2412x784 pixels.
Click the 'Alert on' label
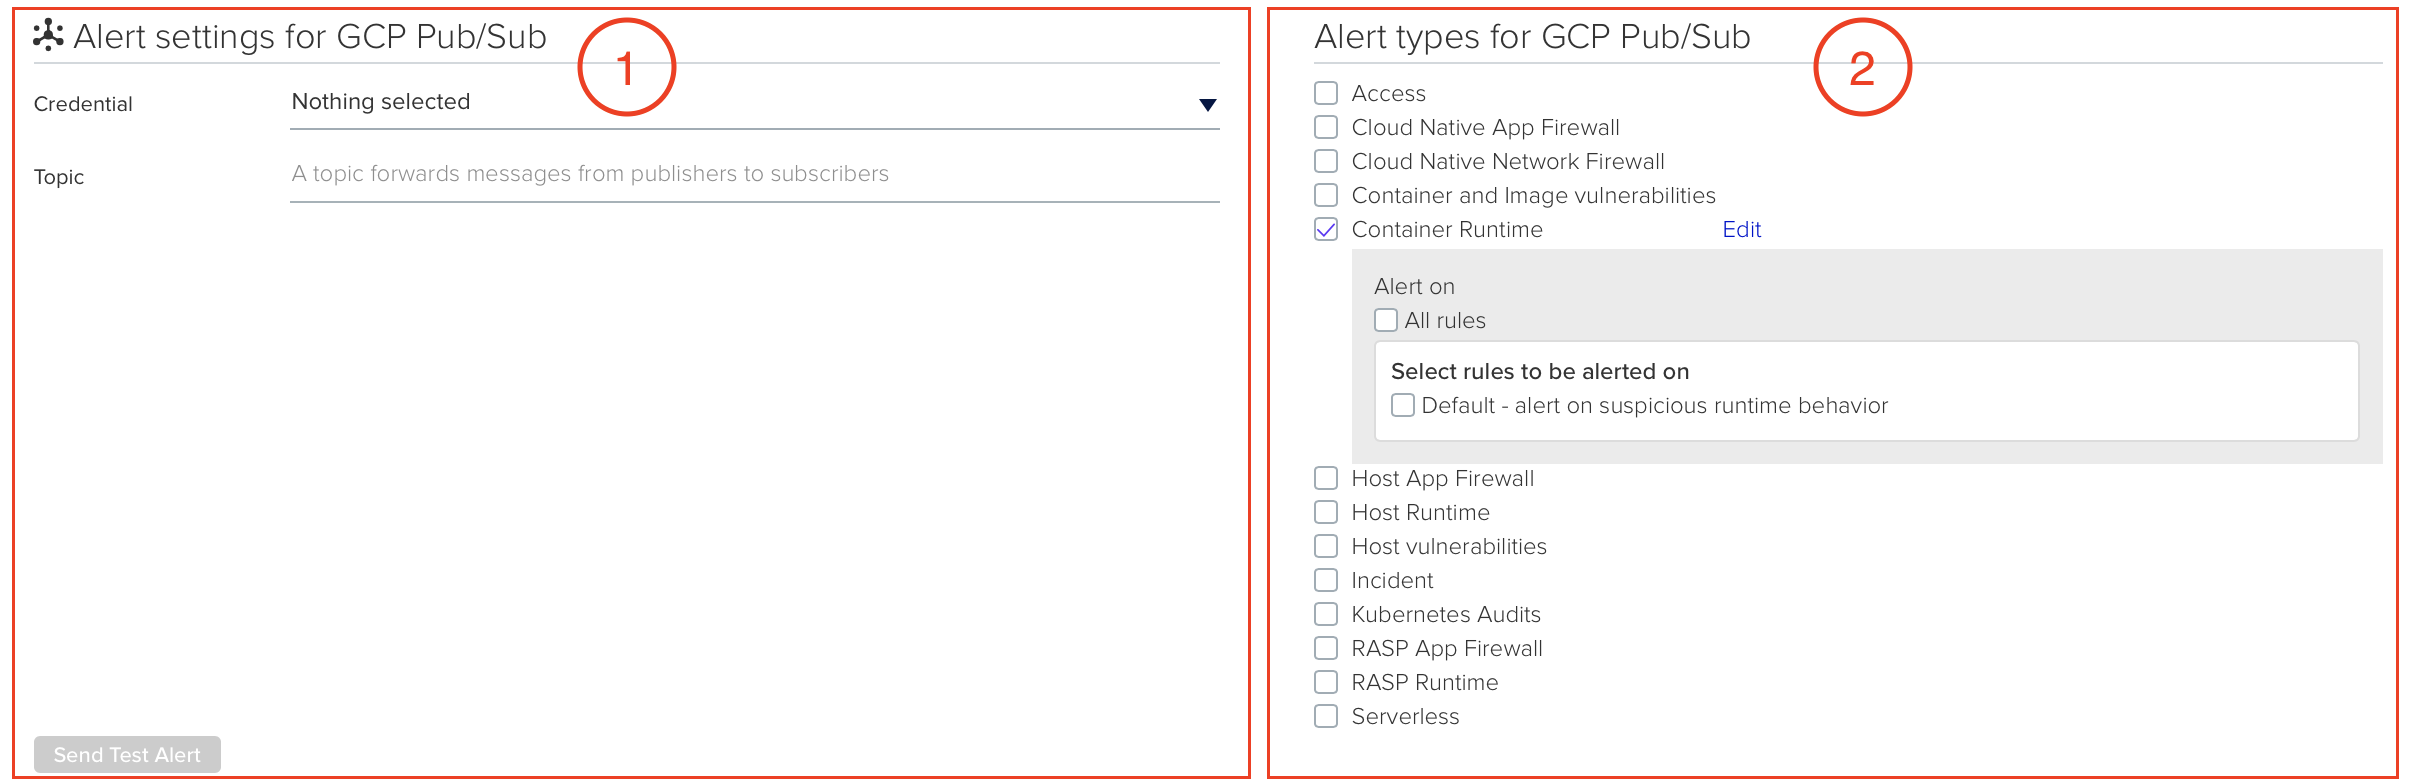pyautogui.click(x=1414, y=286)
